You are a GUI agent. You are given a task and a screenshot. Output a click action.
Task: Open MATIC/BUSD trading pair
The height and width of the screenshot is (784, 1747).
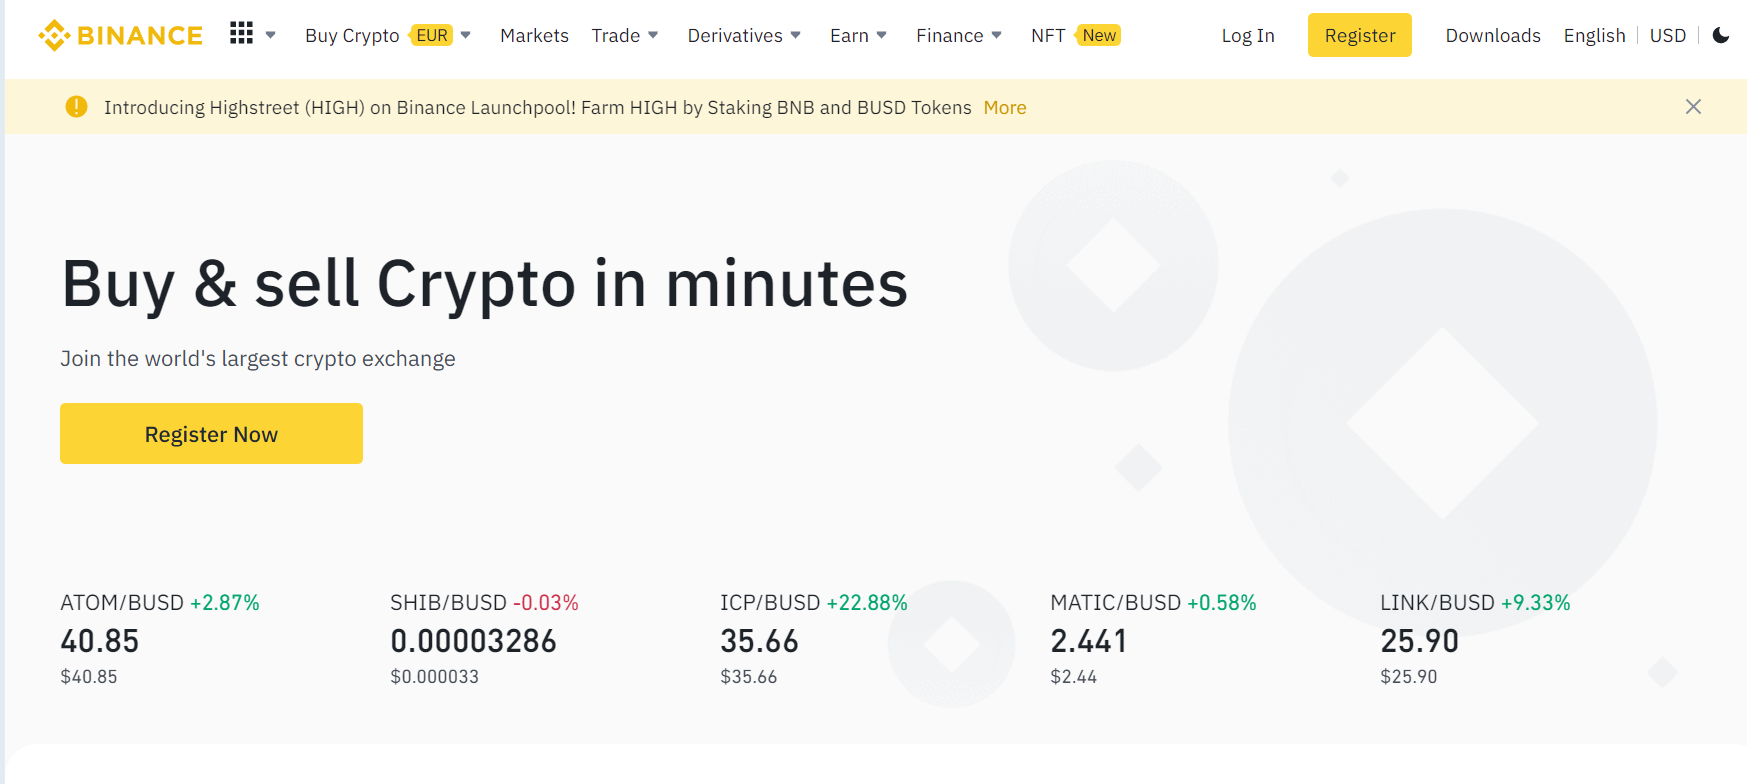[x=1116, y=603]
